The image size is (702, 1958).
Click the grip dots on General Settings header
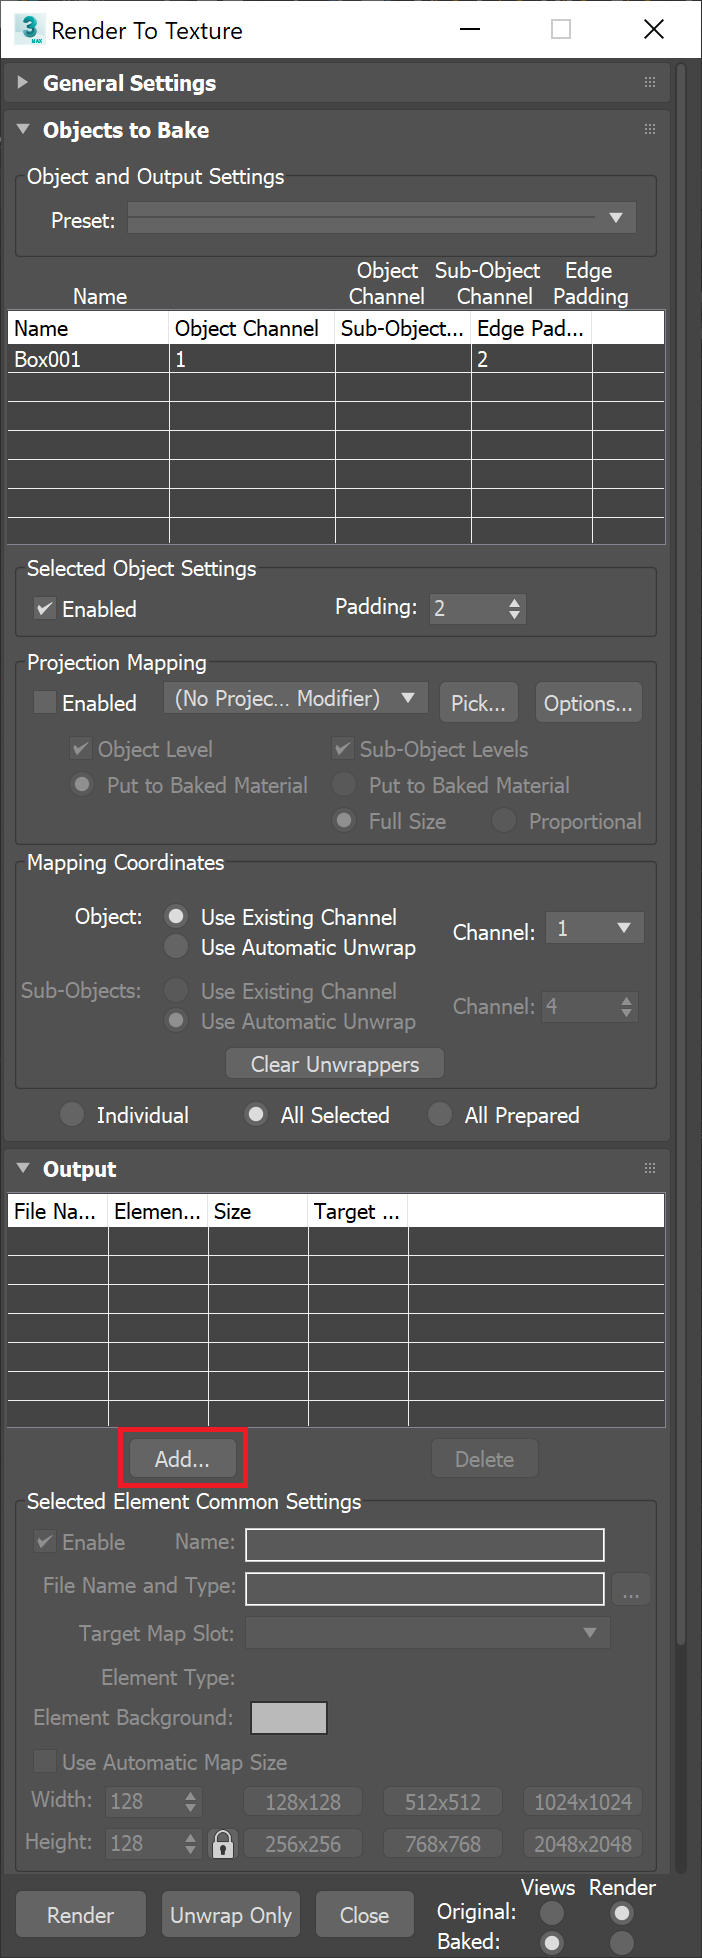coord(649,82)
